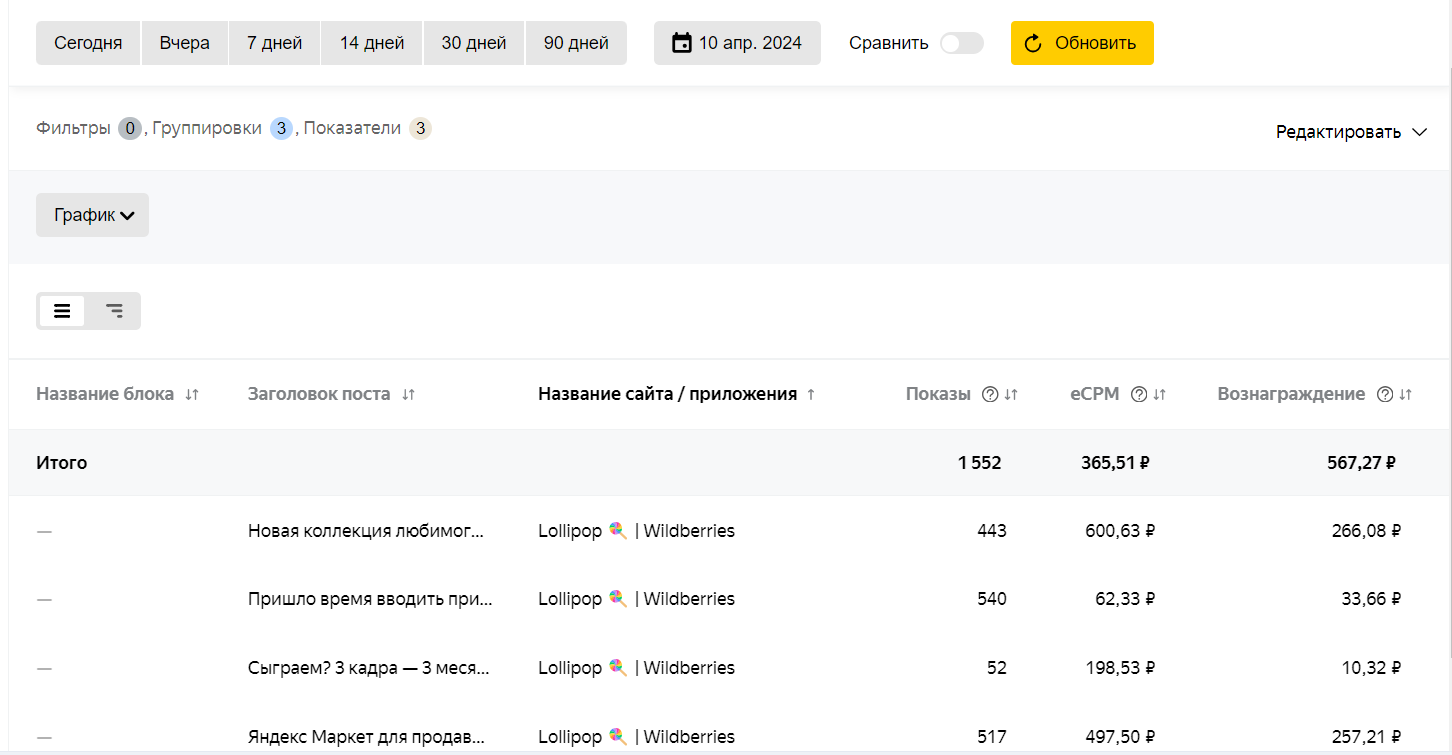Click the total Вознаграждение value 567,27 ₽
This screenshot has height=755, width=1452.
pyautogui.click(x=1362, y=463)
